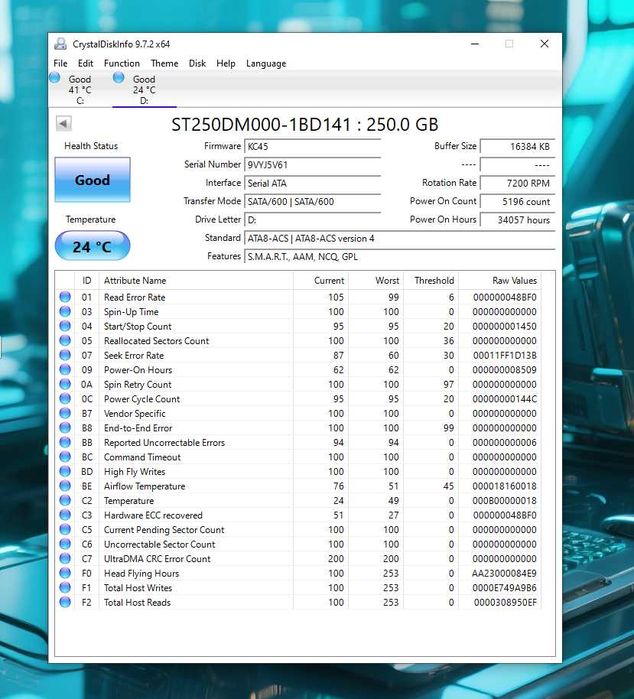Image resolution: width=634 pixels, height=699 pixels.
Task: Open the Function menu
Action: 122,63
